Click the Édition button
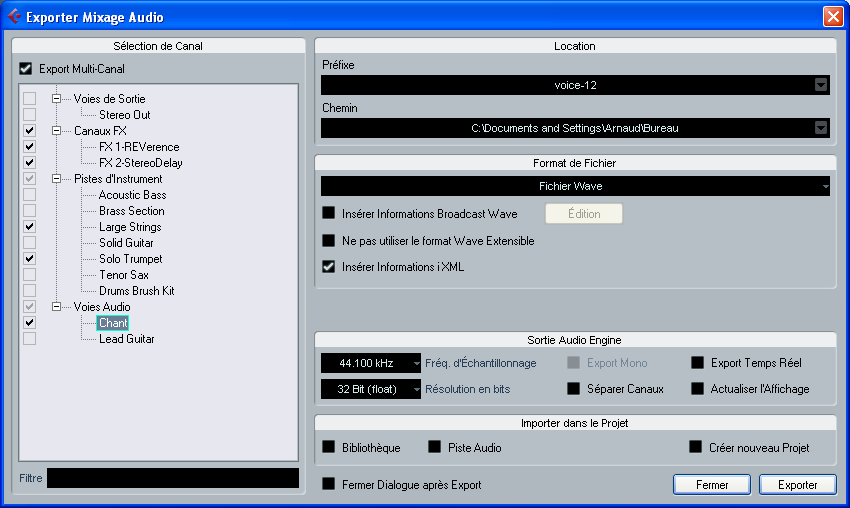Screen dimensions: 850x508 [584, 214]
